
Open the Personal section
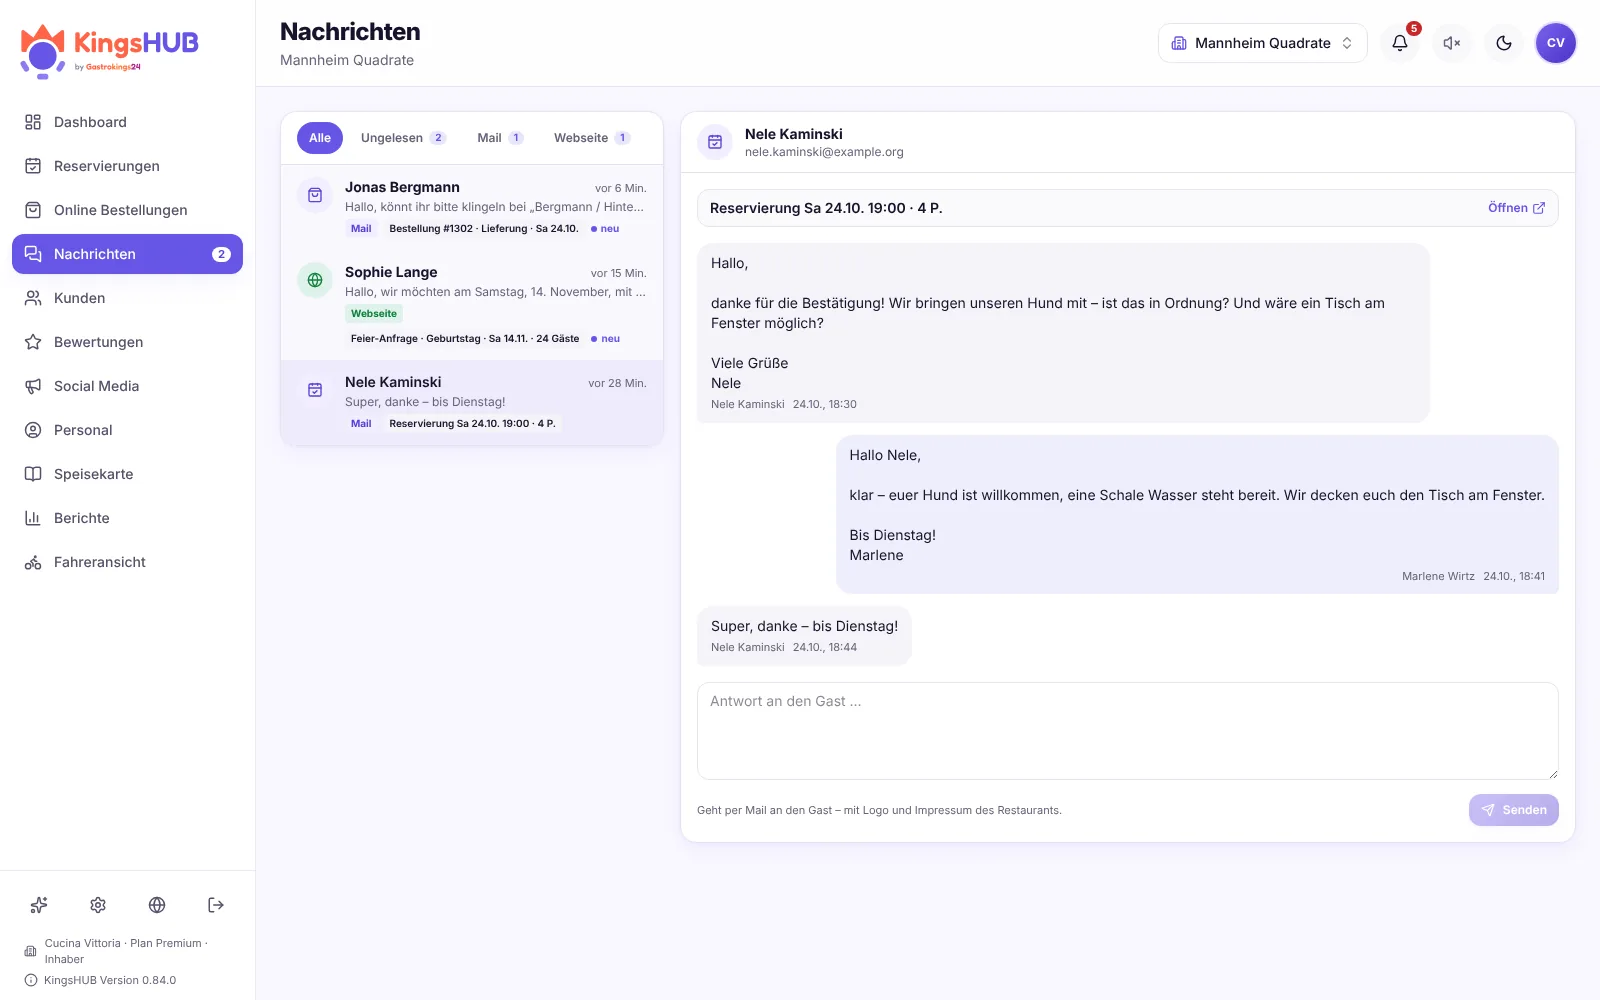coord(127,430)
